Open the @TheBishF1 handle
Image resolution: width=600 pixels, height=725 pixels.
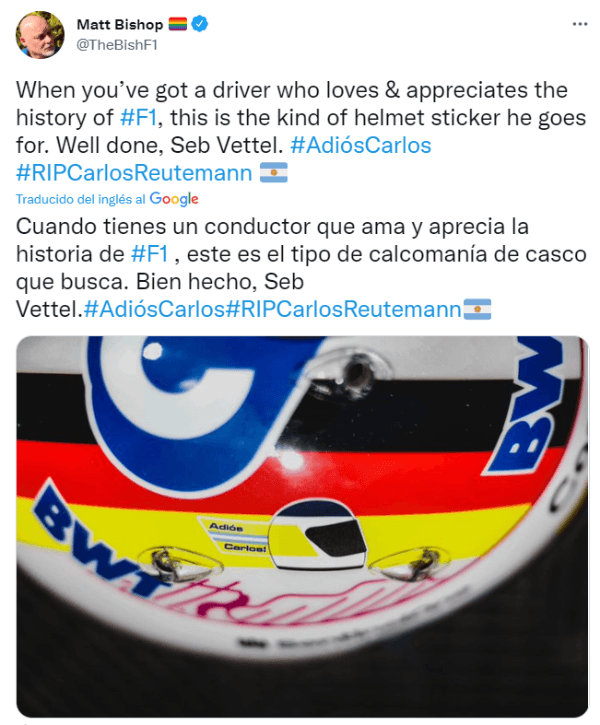coord(117,45)
